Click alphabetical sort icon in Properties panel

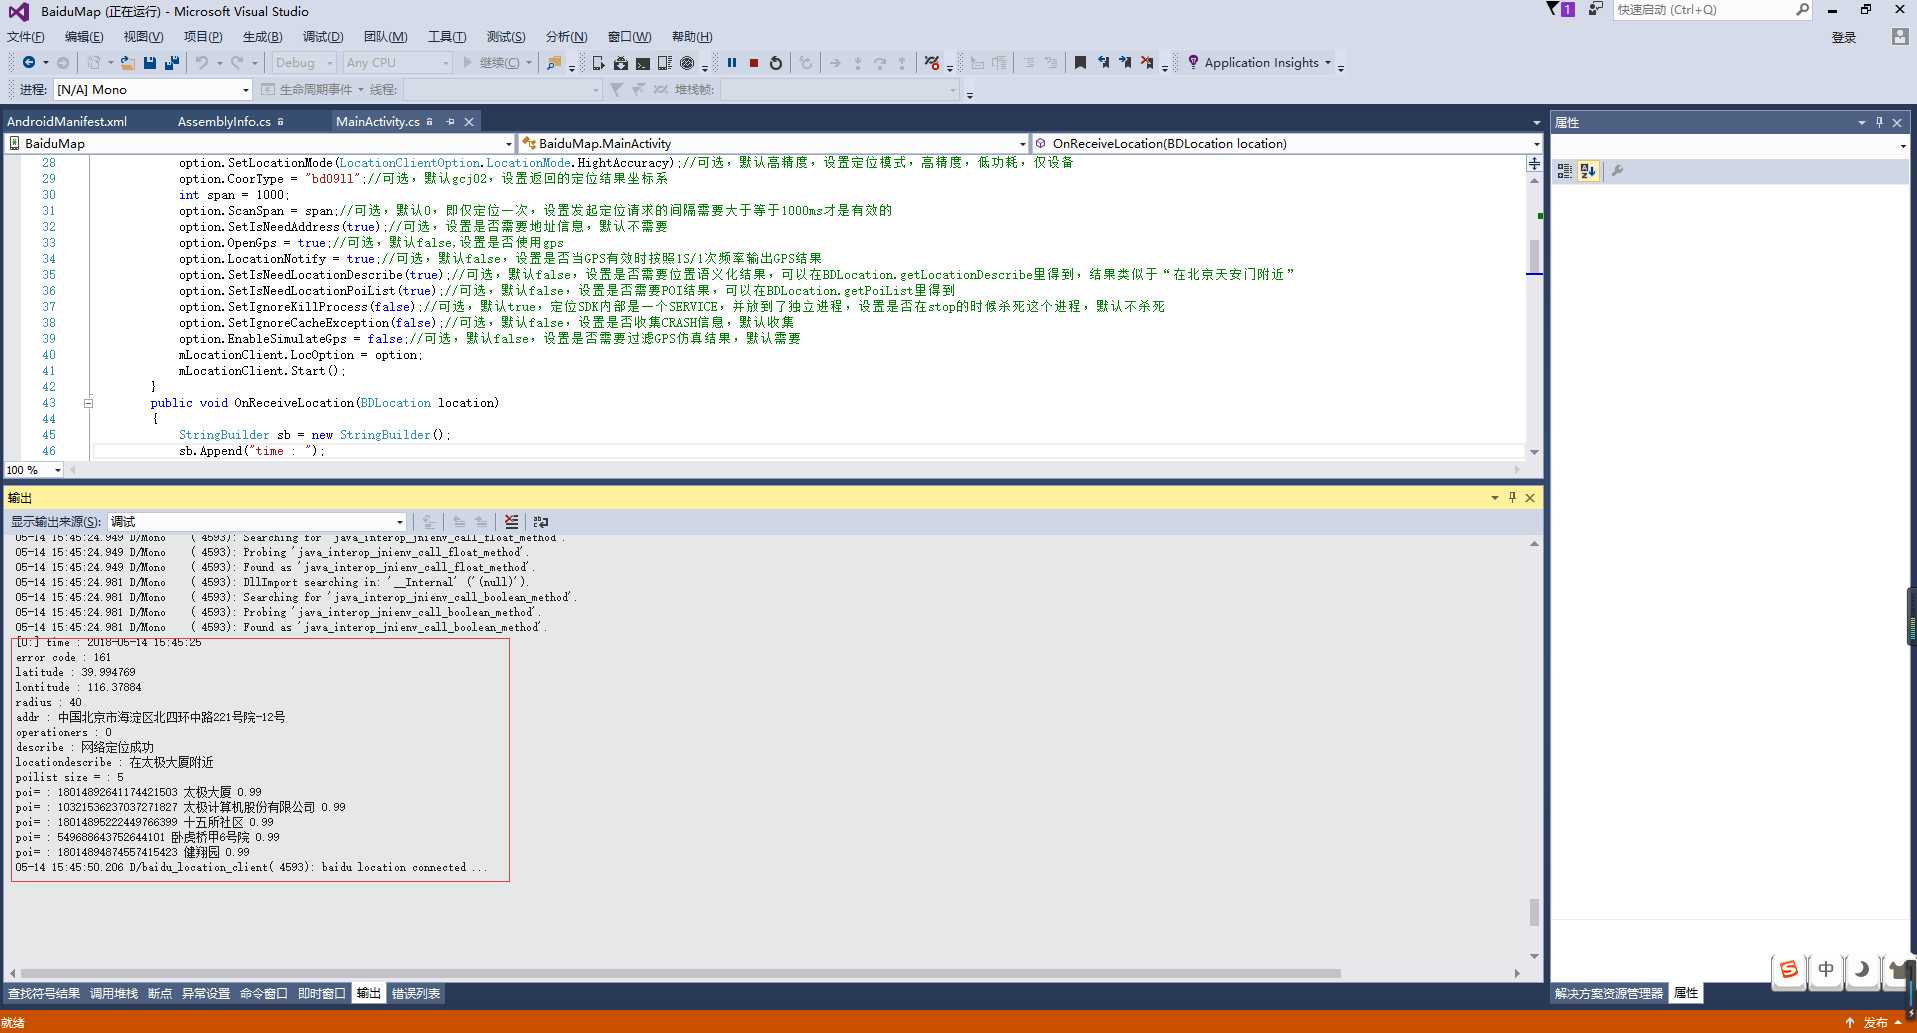(x=1588, y=171)
